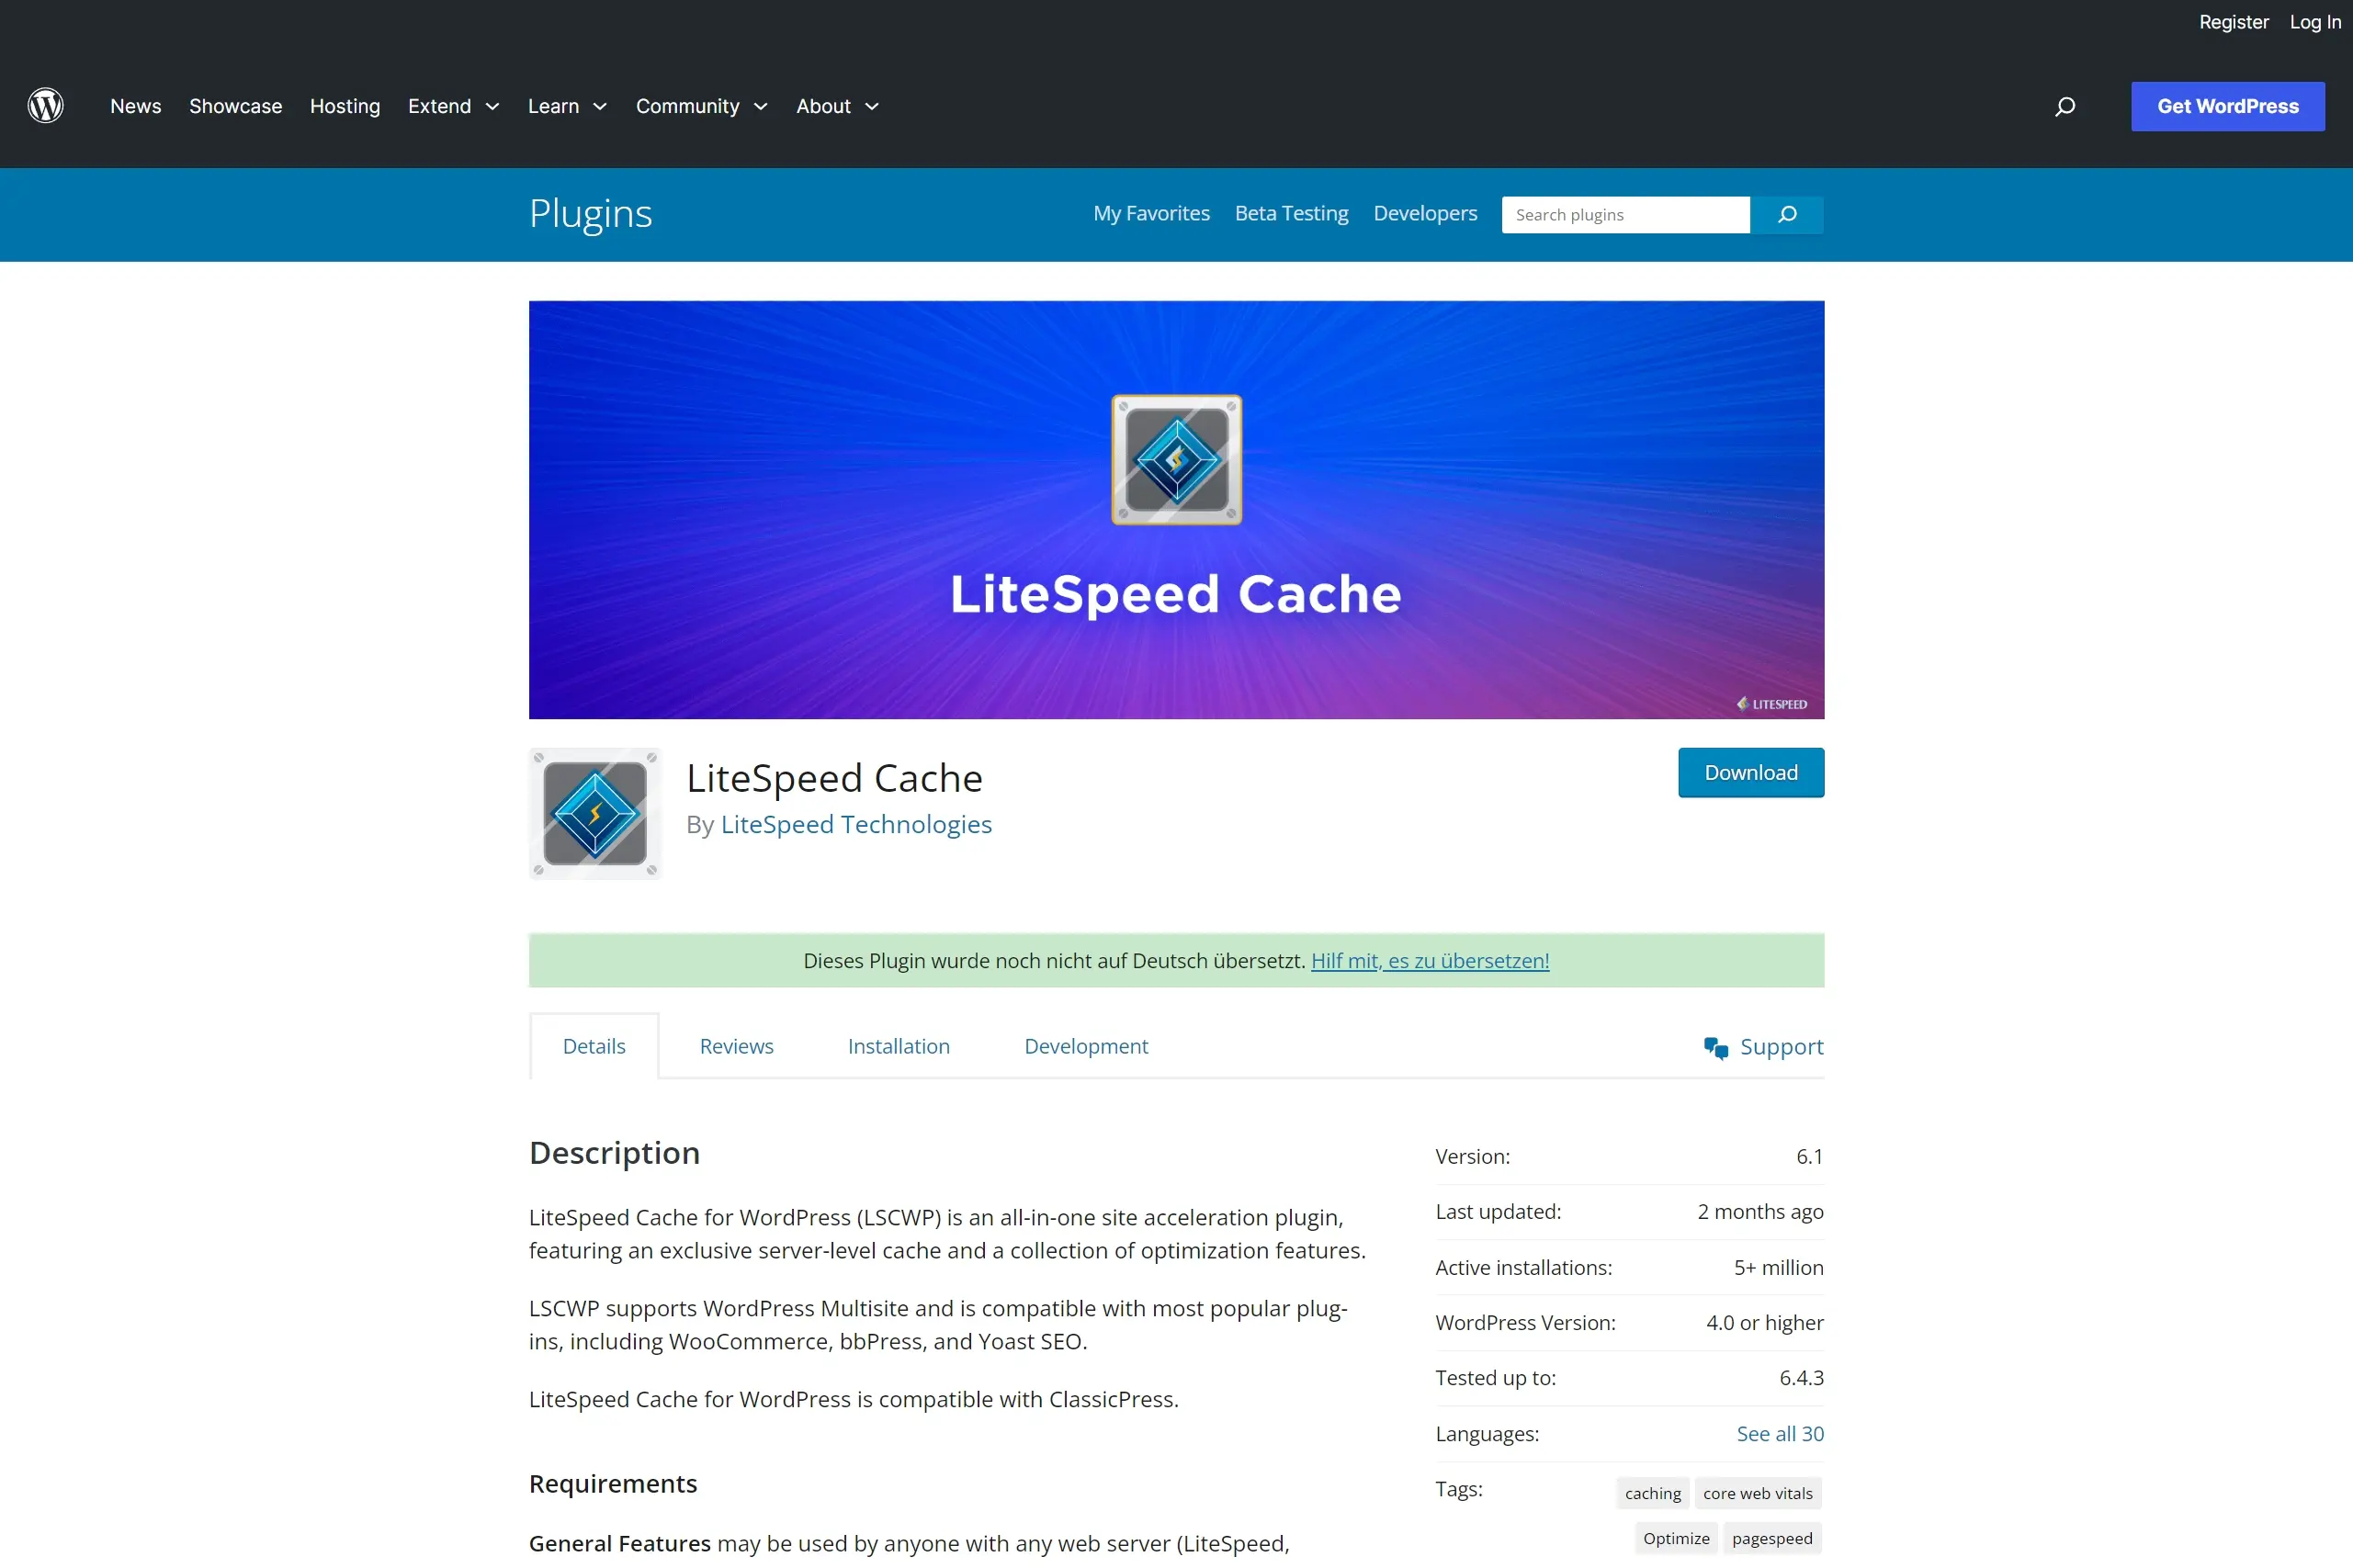Click the LiteSpeed Cache plugin icon
Screen dimensions: 2353x1568
pos(594,812)
